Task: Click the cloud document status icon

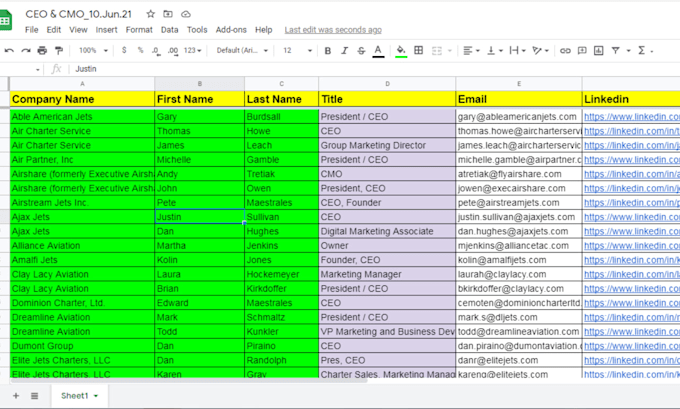Action: tap(186, 14)
